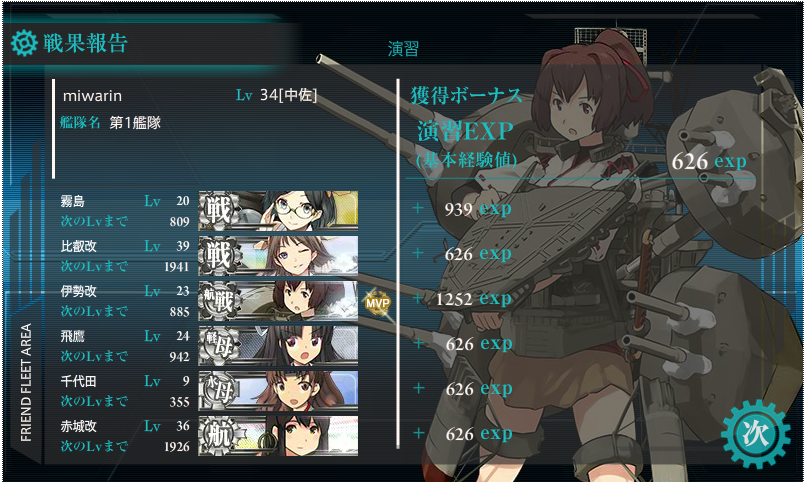Select the 飛鷹 portrait banner
The image size is (804, 482).
pos(278,346)
